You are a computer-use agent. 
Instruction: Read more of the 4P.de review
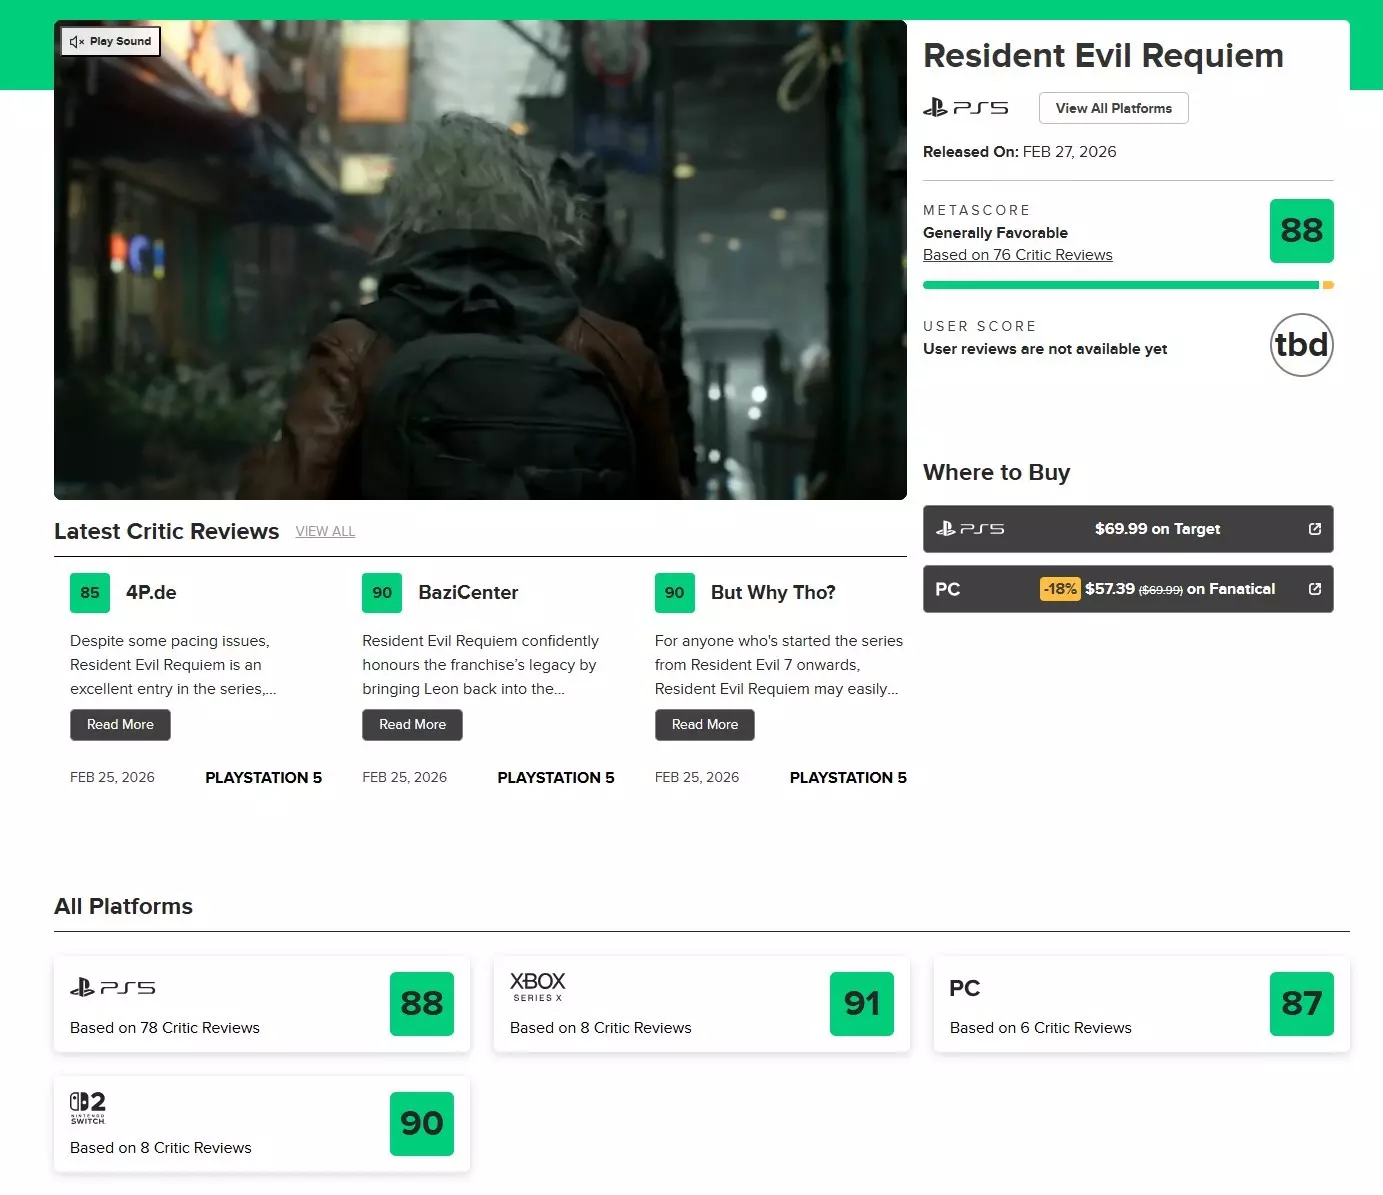click(120, 725)
